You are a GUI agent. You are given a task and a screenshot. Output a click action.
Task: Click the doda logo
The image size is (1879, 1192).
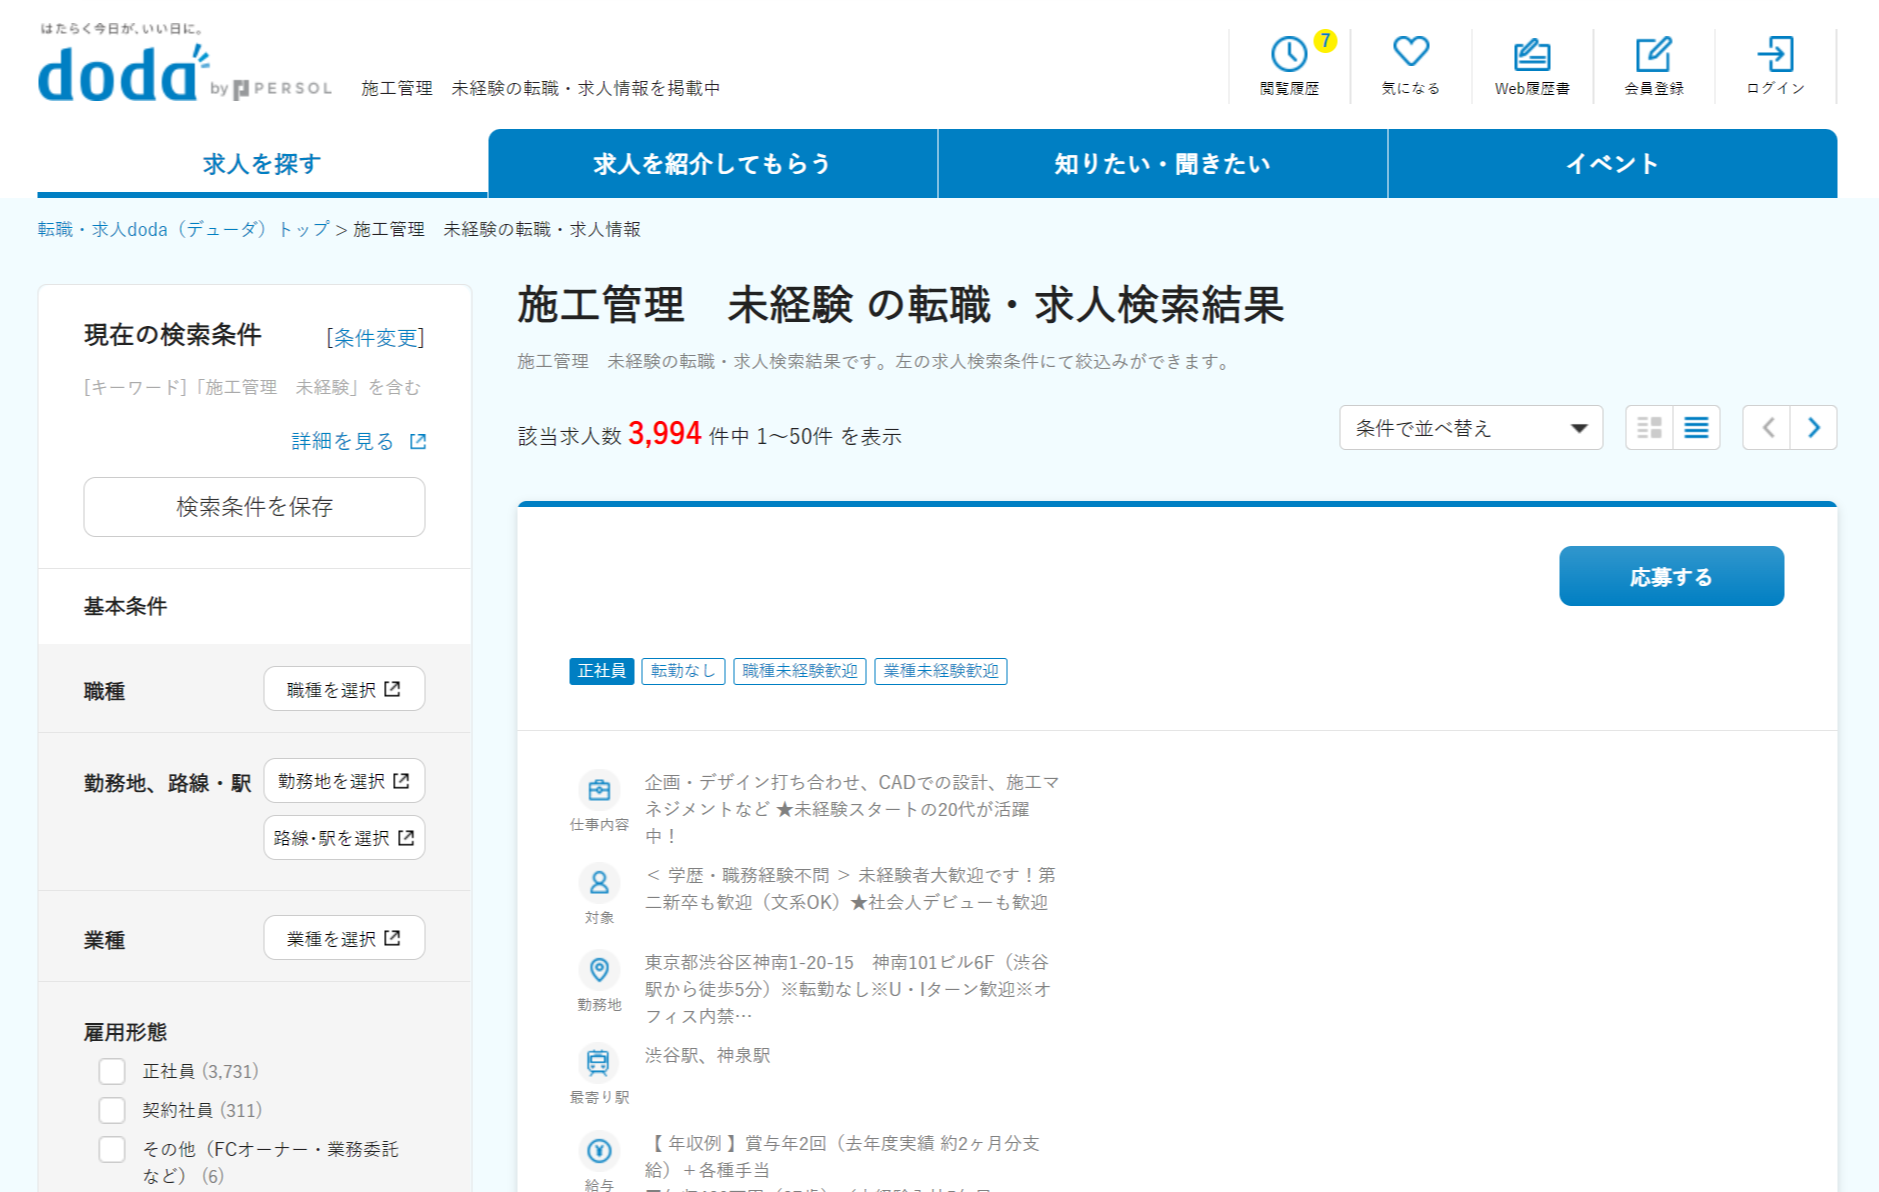click(122, 73)
